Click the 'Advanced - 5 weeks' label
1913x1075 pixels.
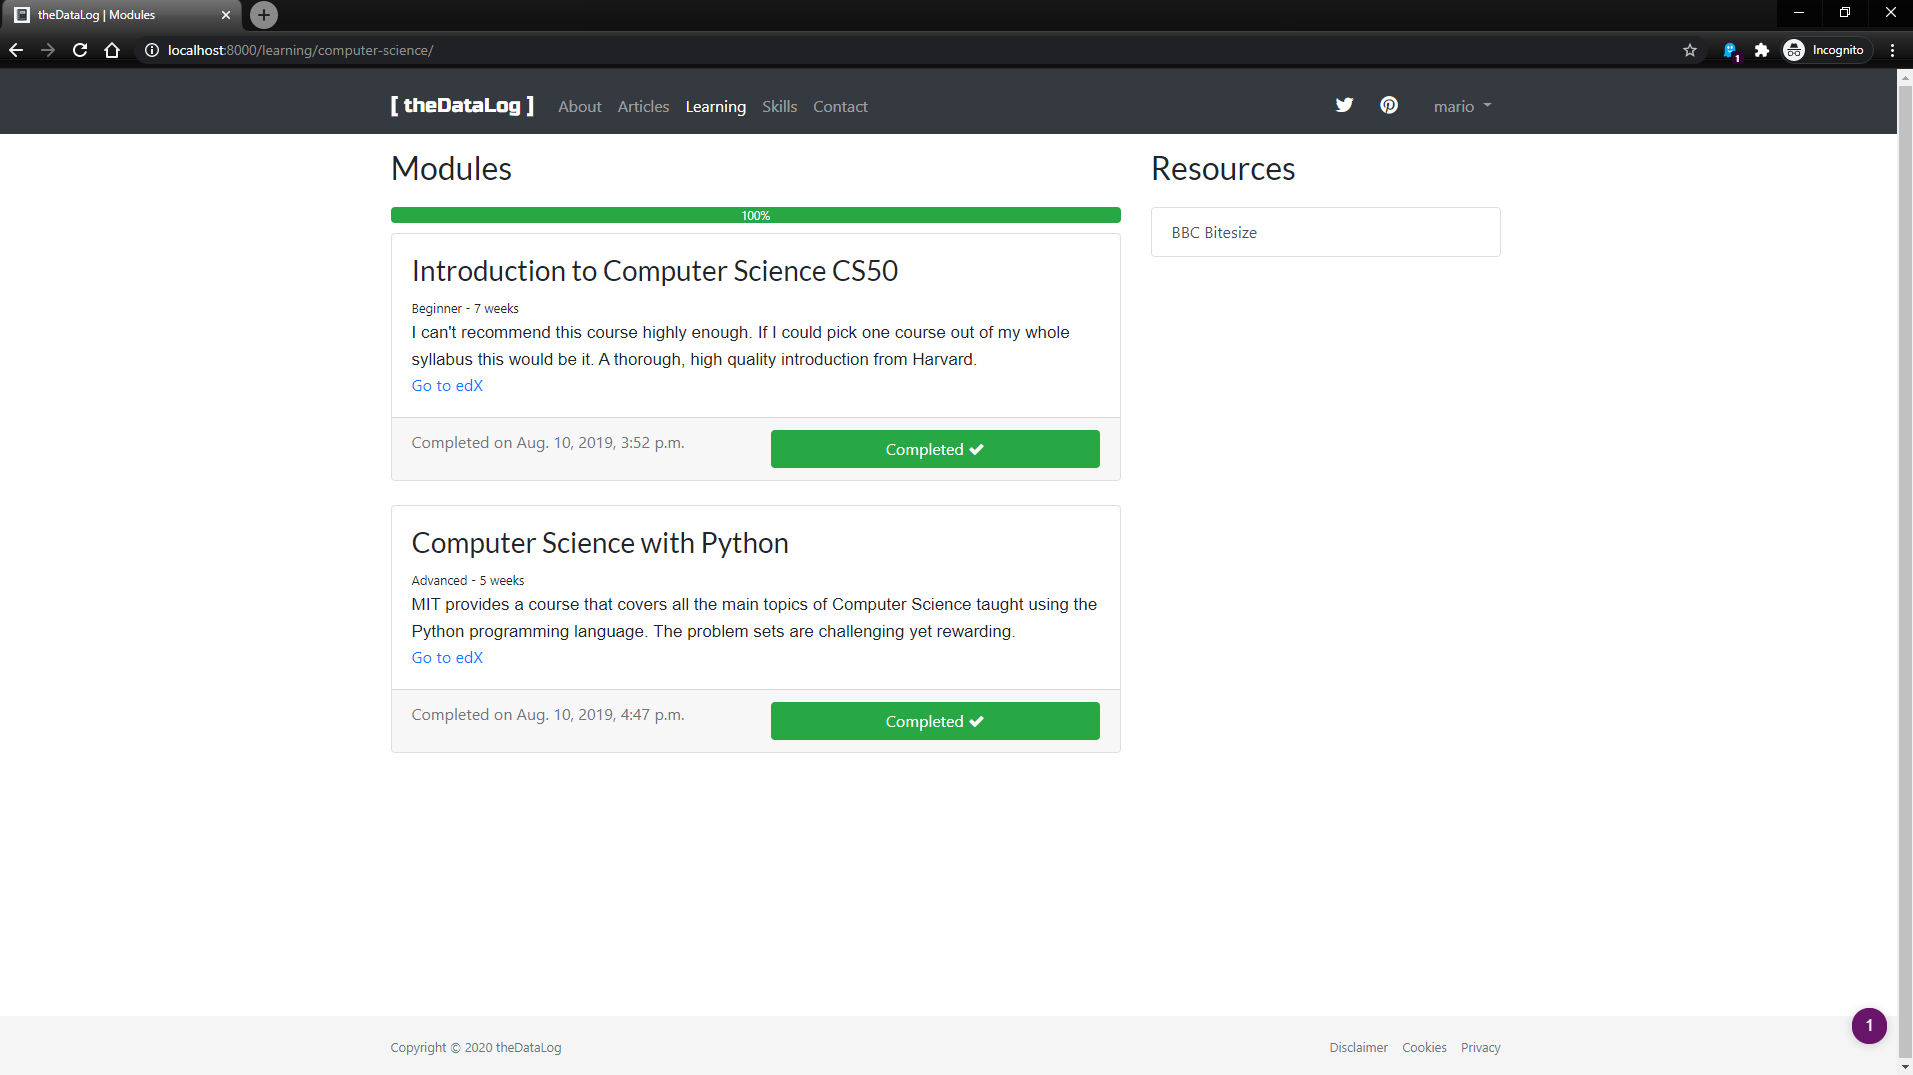tap(468, 580)
